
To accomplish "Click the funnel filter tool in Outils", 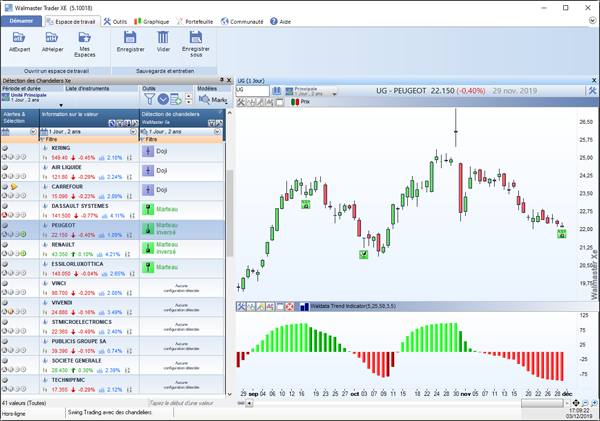I will 150,100.
